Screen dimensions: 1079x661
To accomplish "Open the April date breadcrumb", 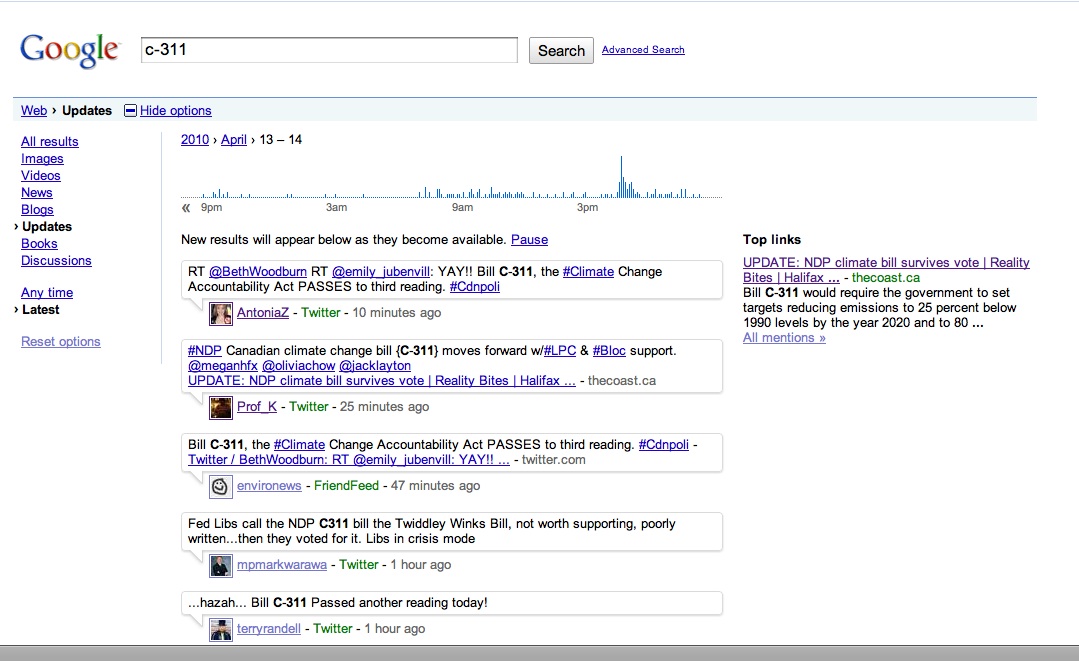I will (234, 140).
